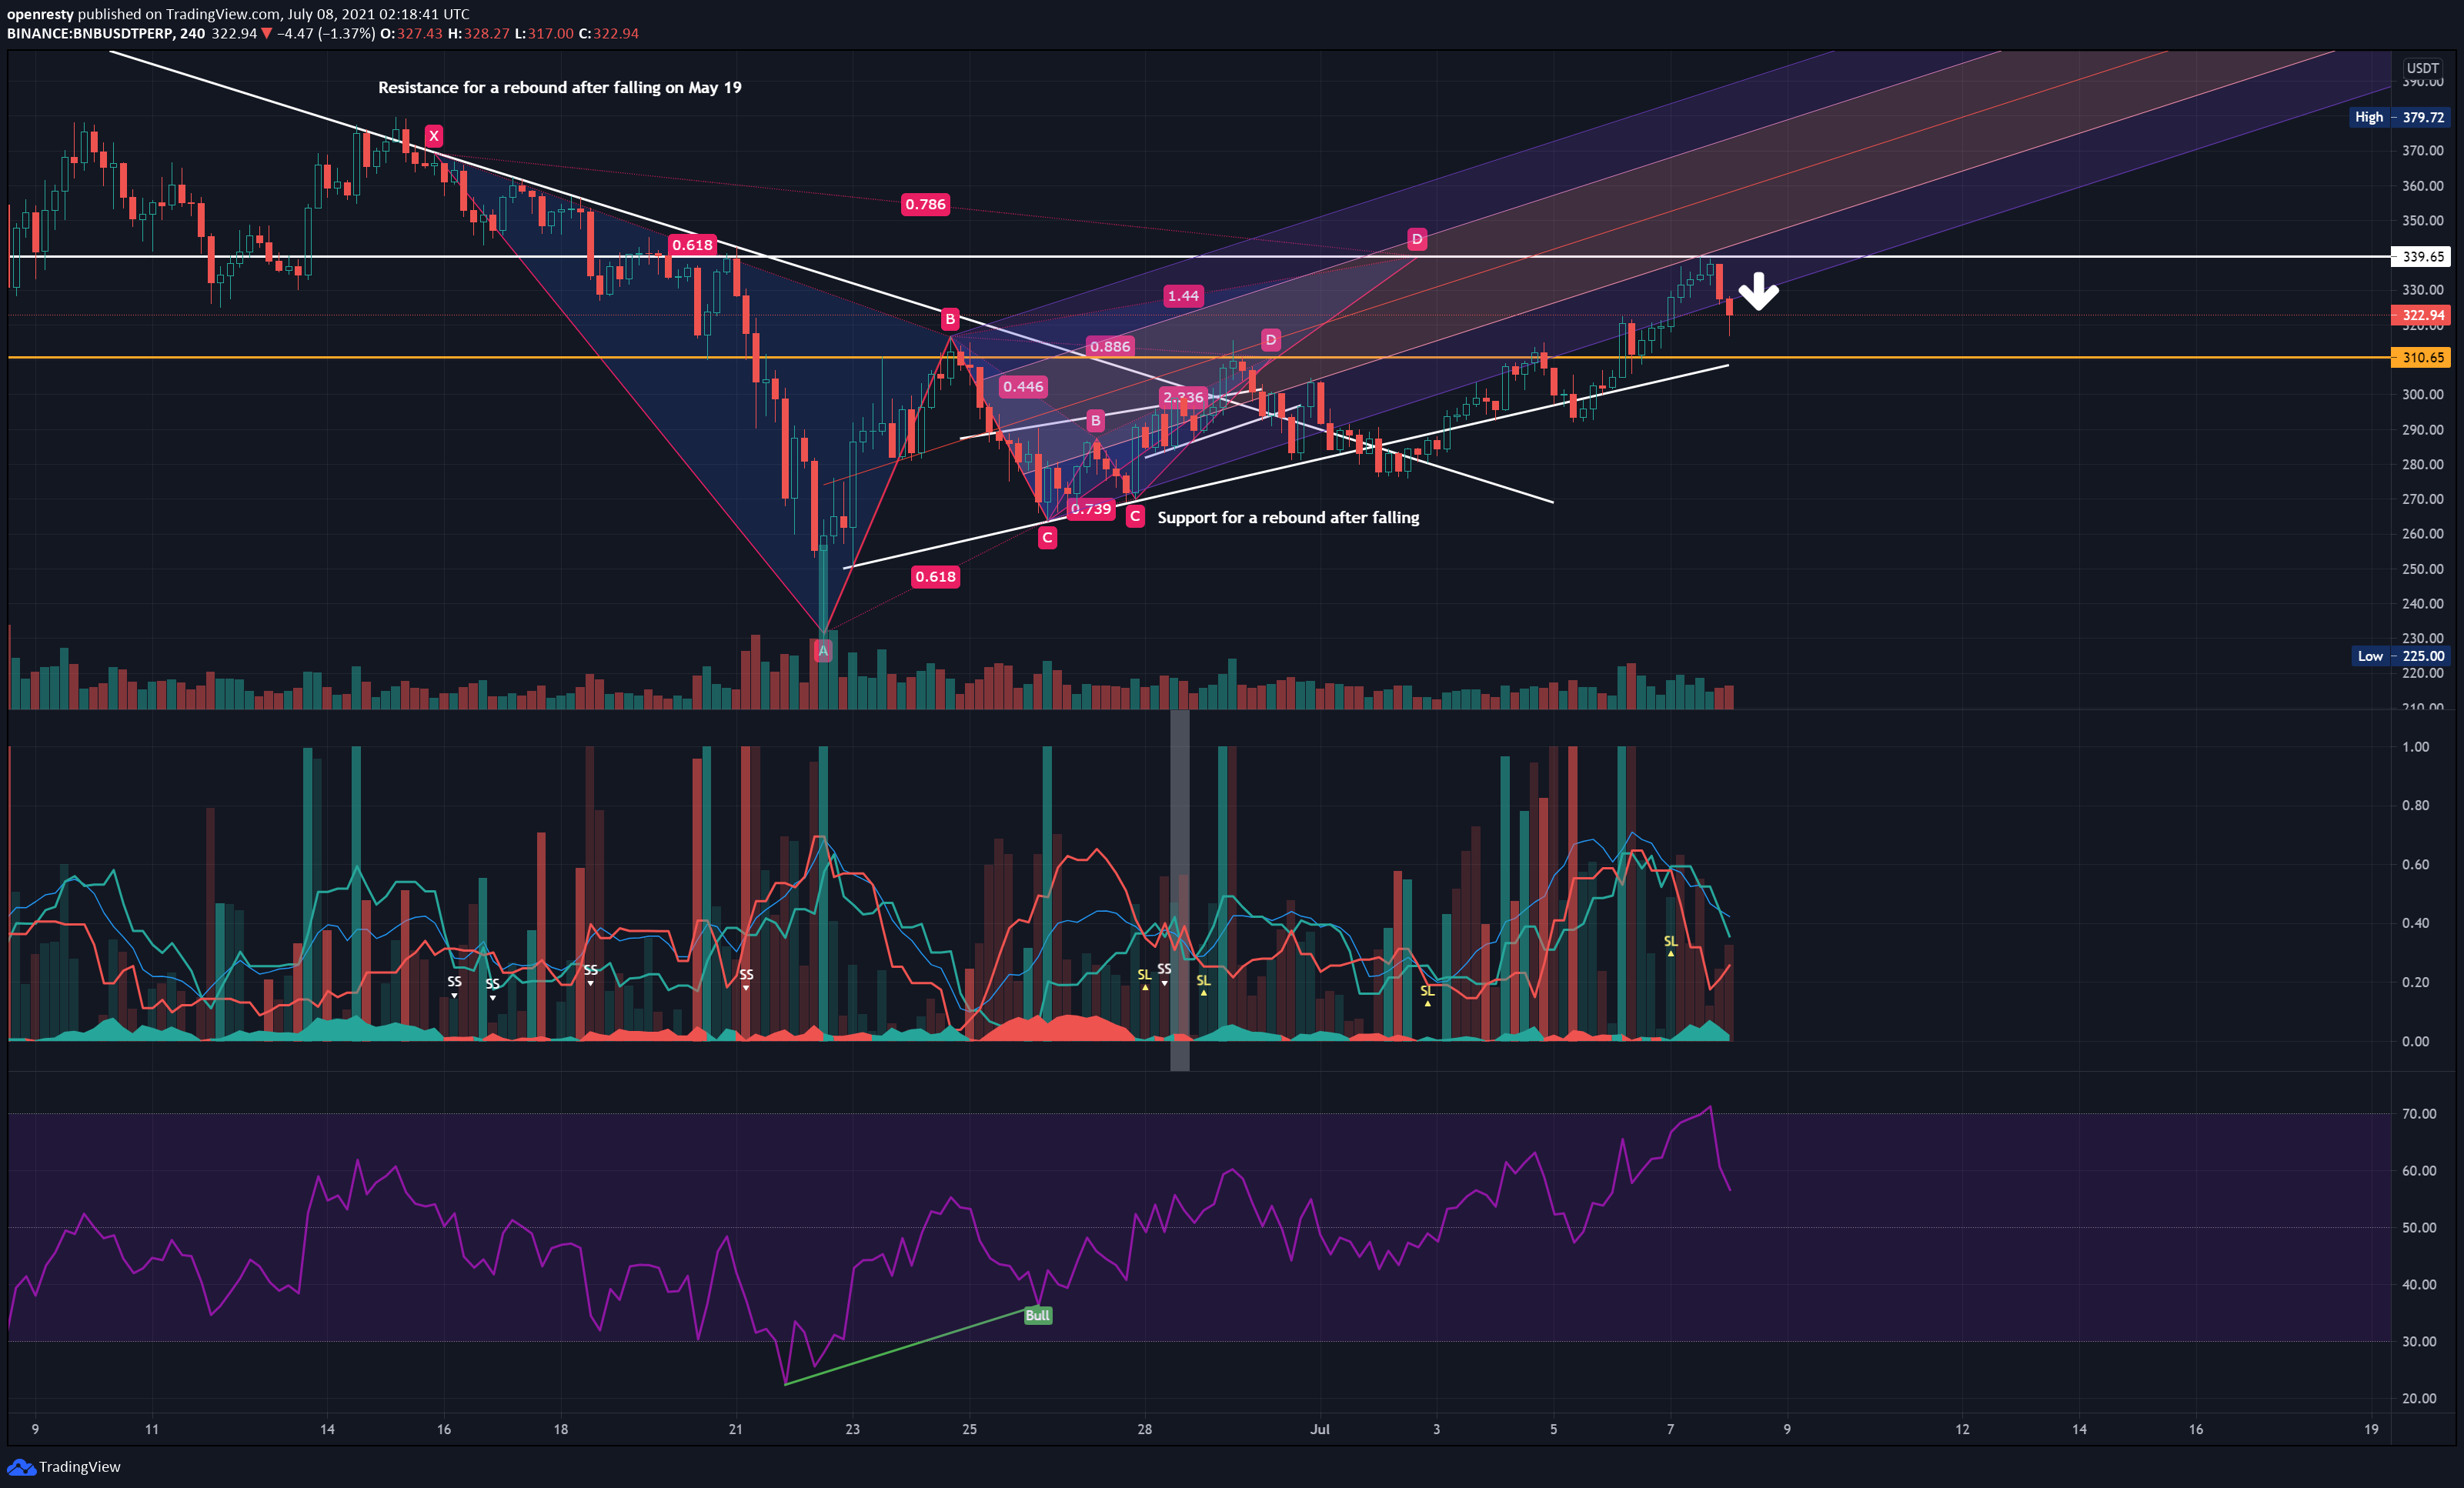
Task: Click the 240.00 level on price axis
Action: [2422, 603]
